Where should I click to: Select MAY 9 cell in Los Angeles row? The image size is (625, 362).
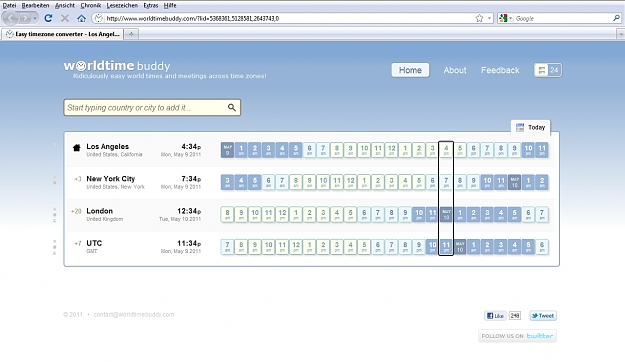(x=227, y=150)
